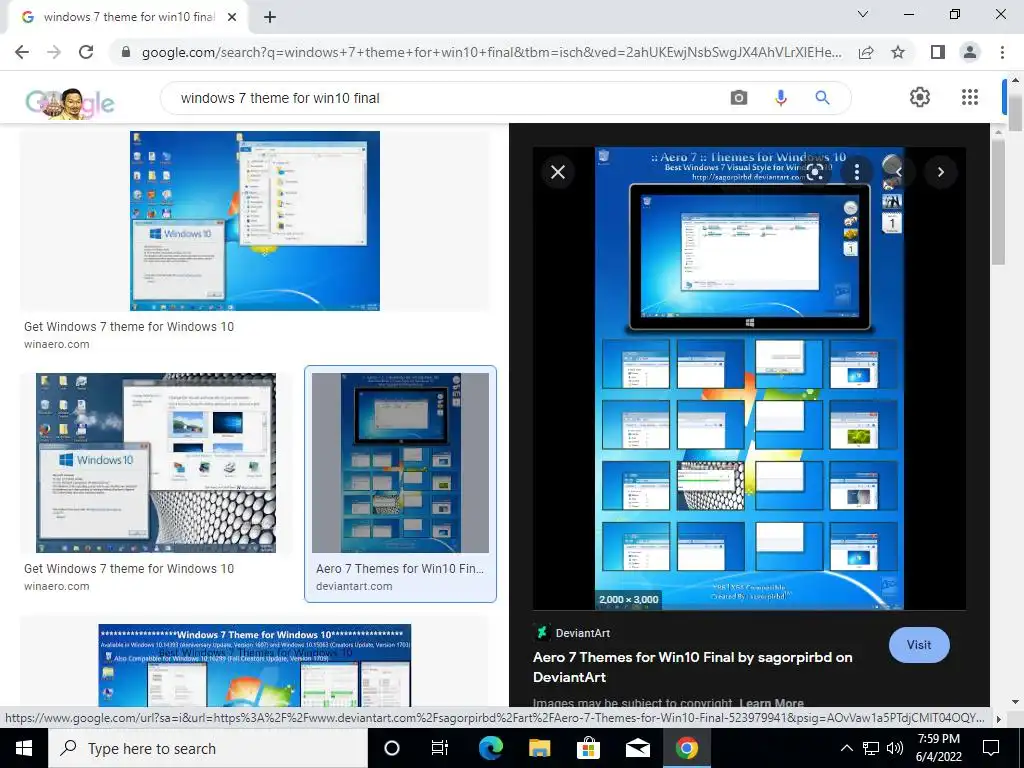The height and width of the screenshot is (768, 1024).
Task: Click deviantart.com caption under thumbnail
Action: click(354, 586)
